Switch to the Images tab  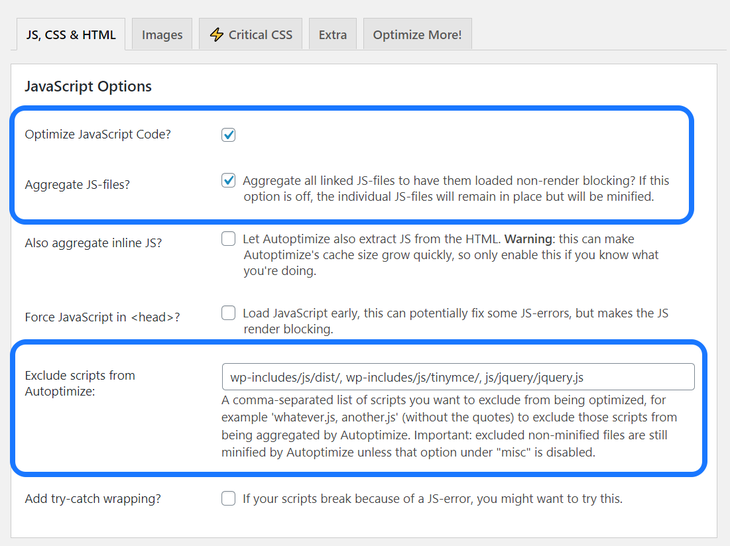click(162, 34)
